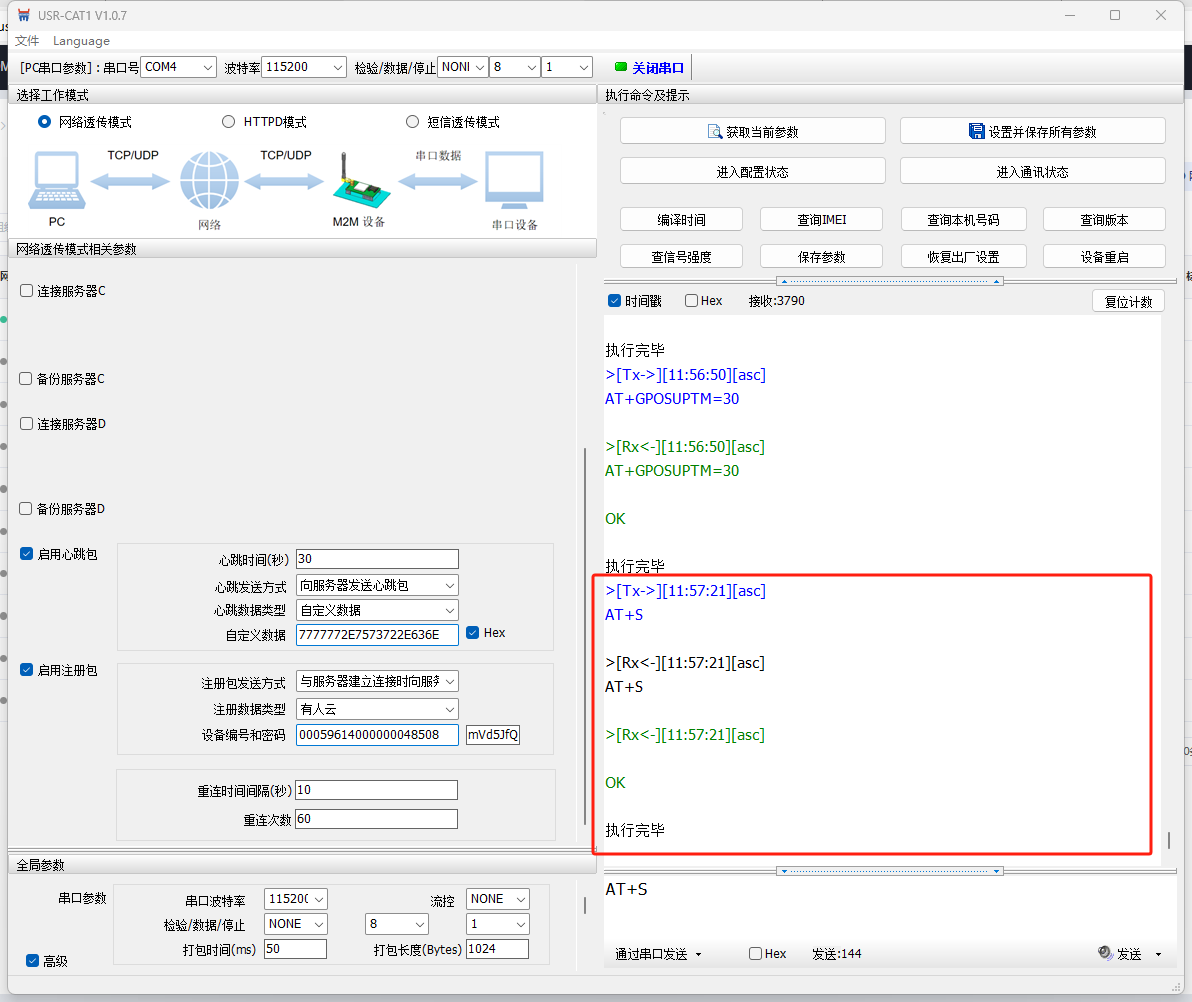
Task: Click the 查询IMEI button
Action: tap(821, 220)
